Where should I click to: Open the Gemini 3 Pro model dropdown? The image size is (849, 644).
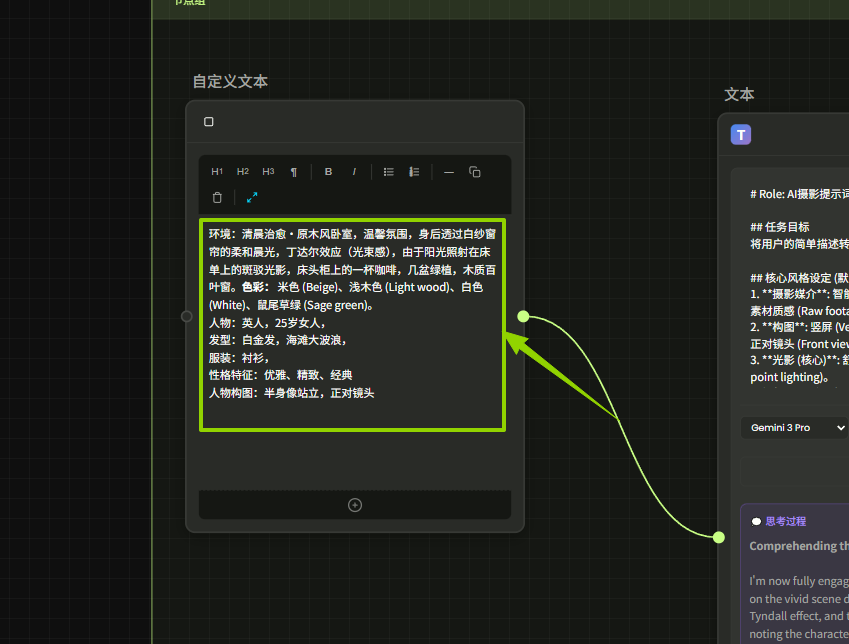tap(795, 428)
